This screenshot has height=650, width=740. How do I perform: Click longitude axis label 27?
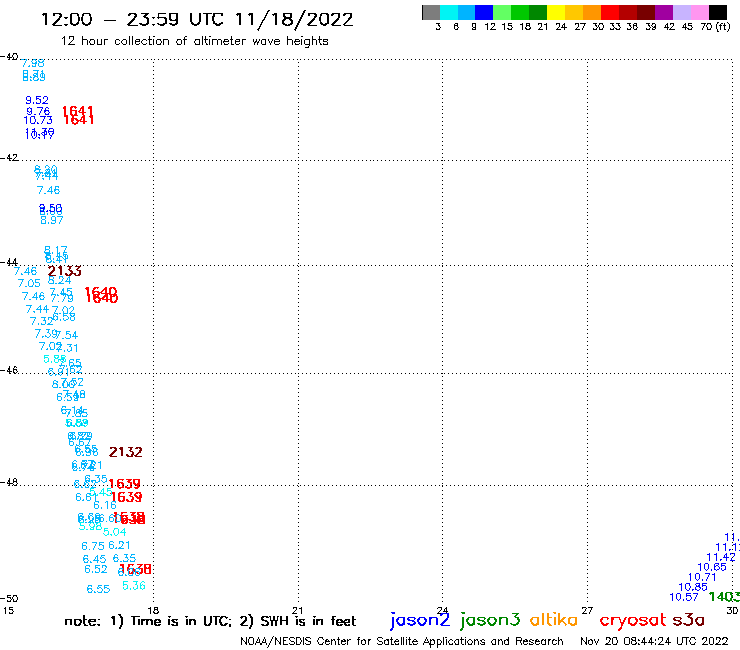(x=587, y=610)
